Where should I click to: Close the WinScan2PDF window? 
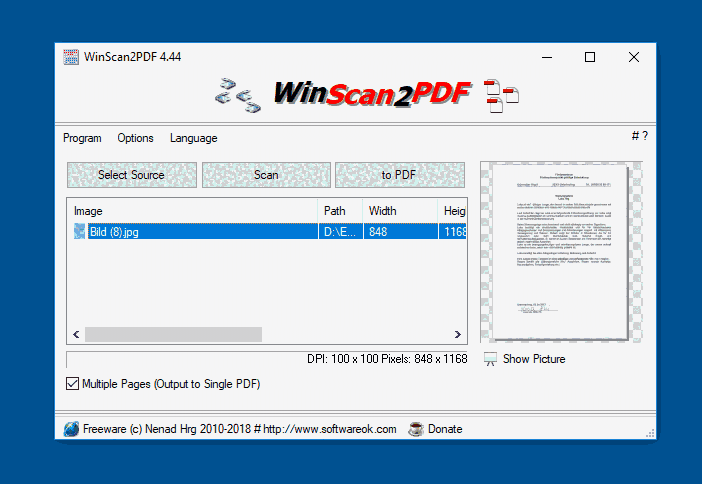click(x=634, y=57)
